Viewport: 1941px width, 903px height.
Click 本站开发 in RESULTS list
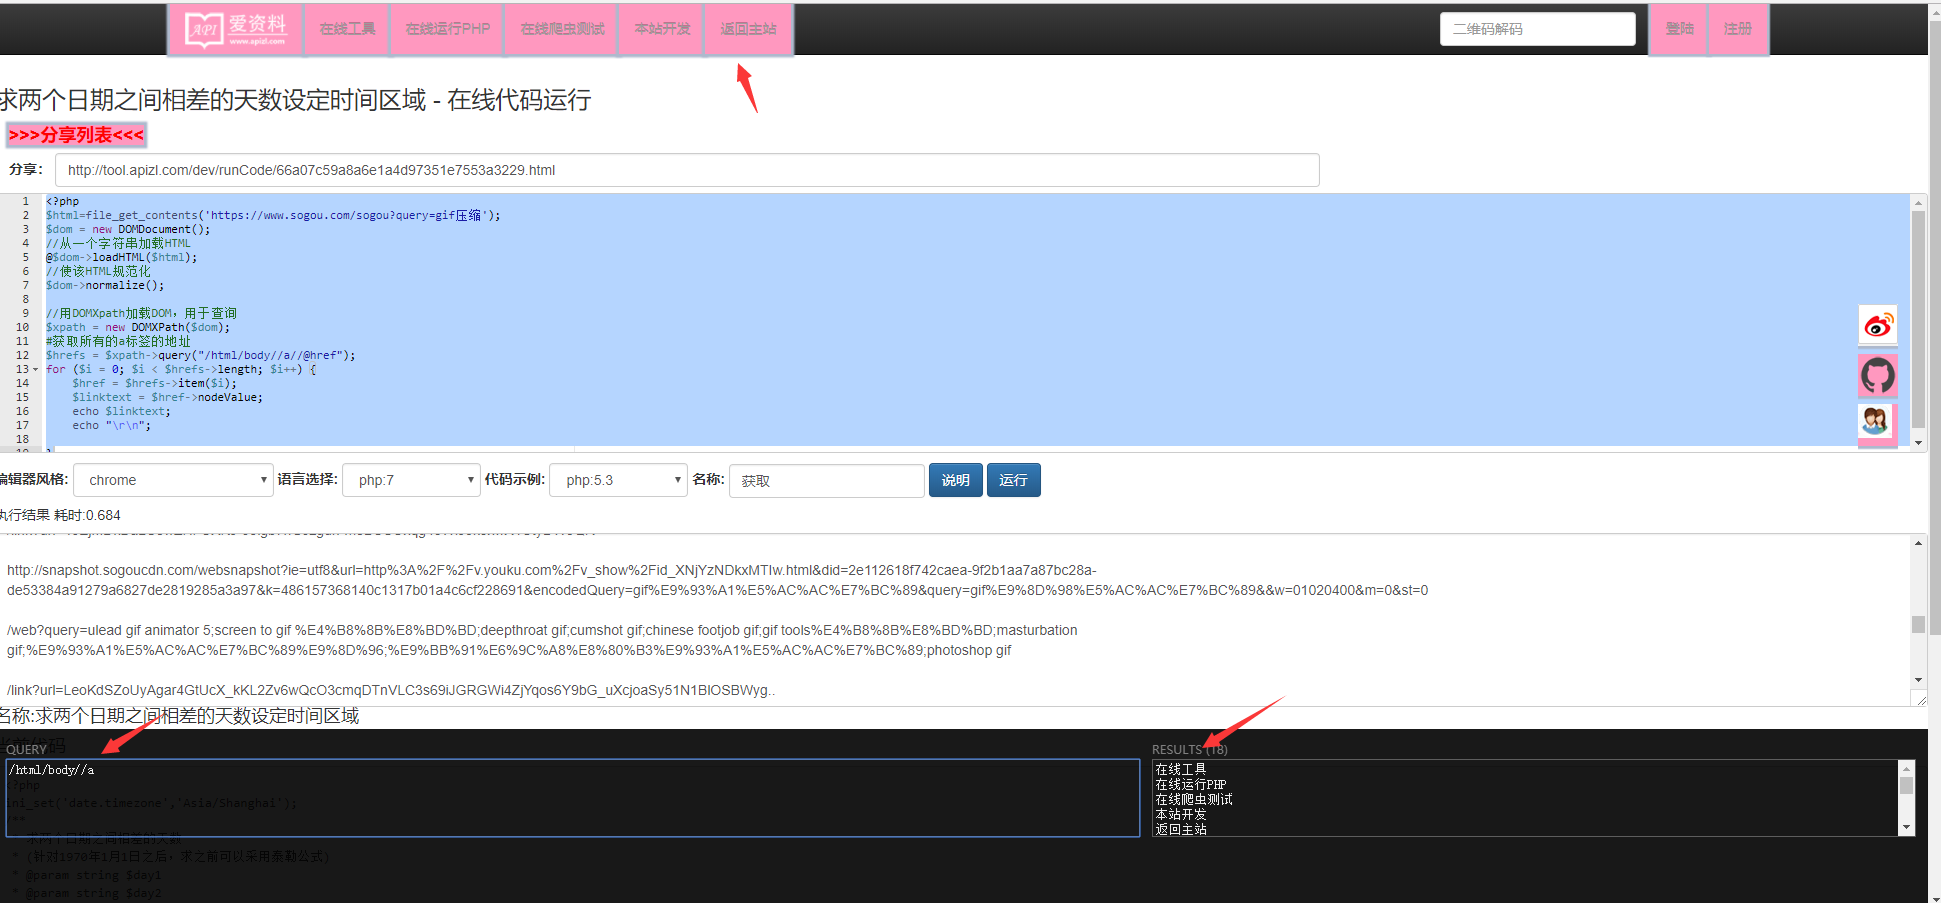[1181, 814]
